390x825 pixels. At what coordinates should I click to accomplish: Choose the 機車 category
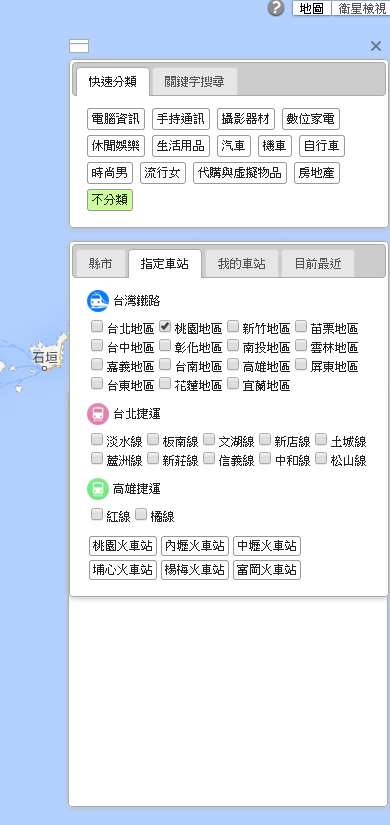point(275,146)
